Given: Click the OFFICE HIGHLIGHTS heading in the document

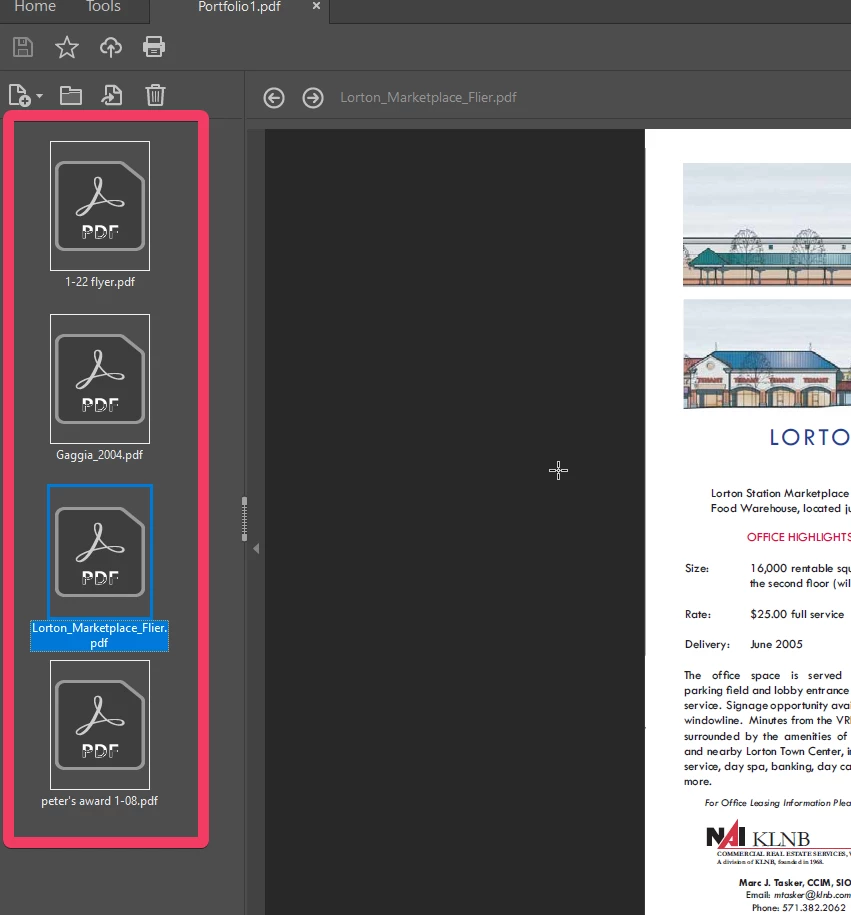Looking at the screenshot, I should (798, 537).
